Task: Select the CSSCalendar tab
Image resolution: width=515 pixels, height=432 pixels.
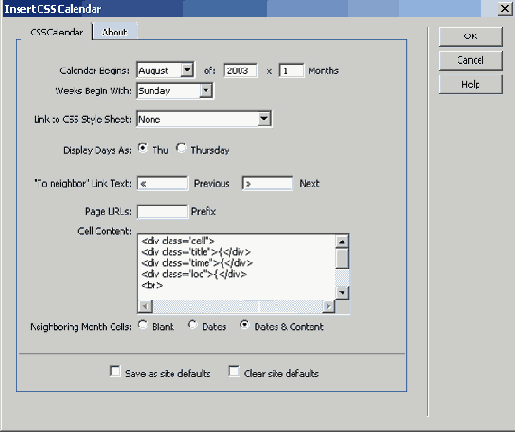Action: pos(56,32)
